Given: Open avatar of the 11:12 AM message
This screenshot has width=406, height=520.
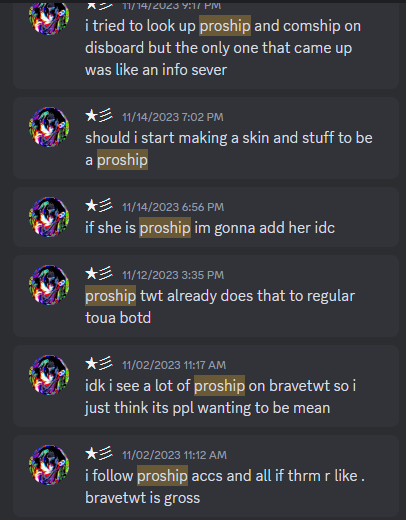Looking at the screenshot, I should [49, 465].
